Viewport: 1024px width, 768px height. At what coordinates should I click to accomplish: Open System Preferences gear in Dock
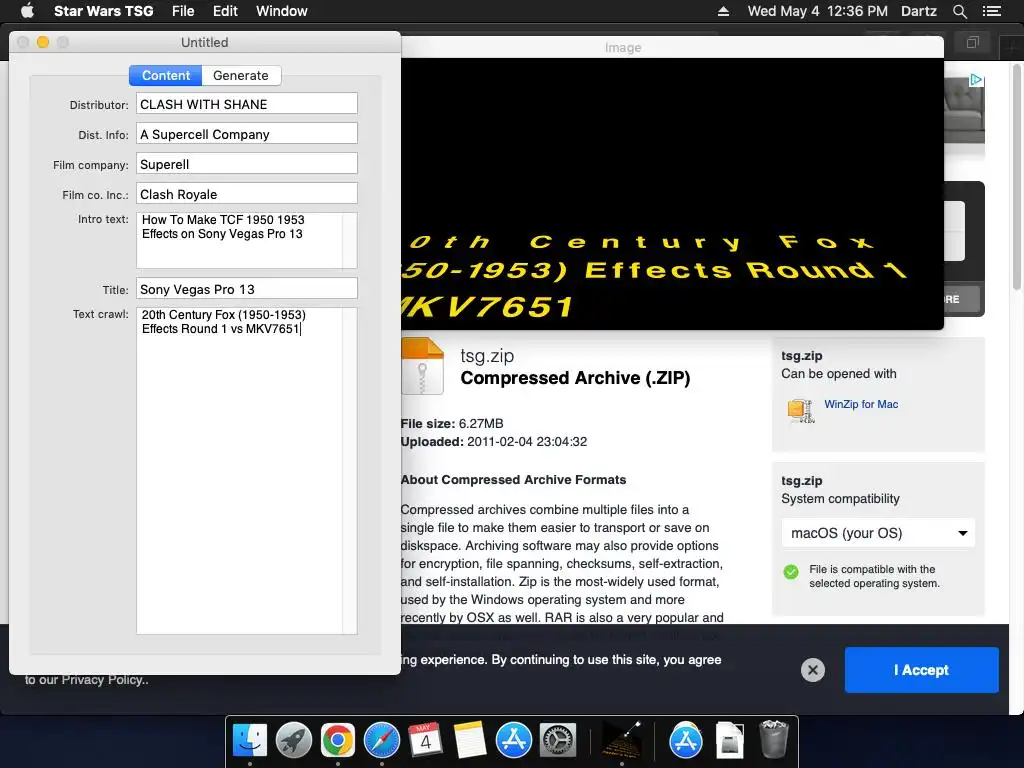(557, 741)
